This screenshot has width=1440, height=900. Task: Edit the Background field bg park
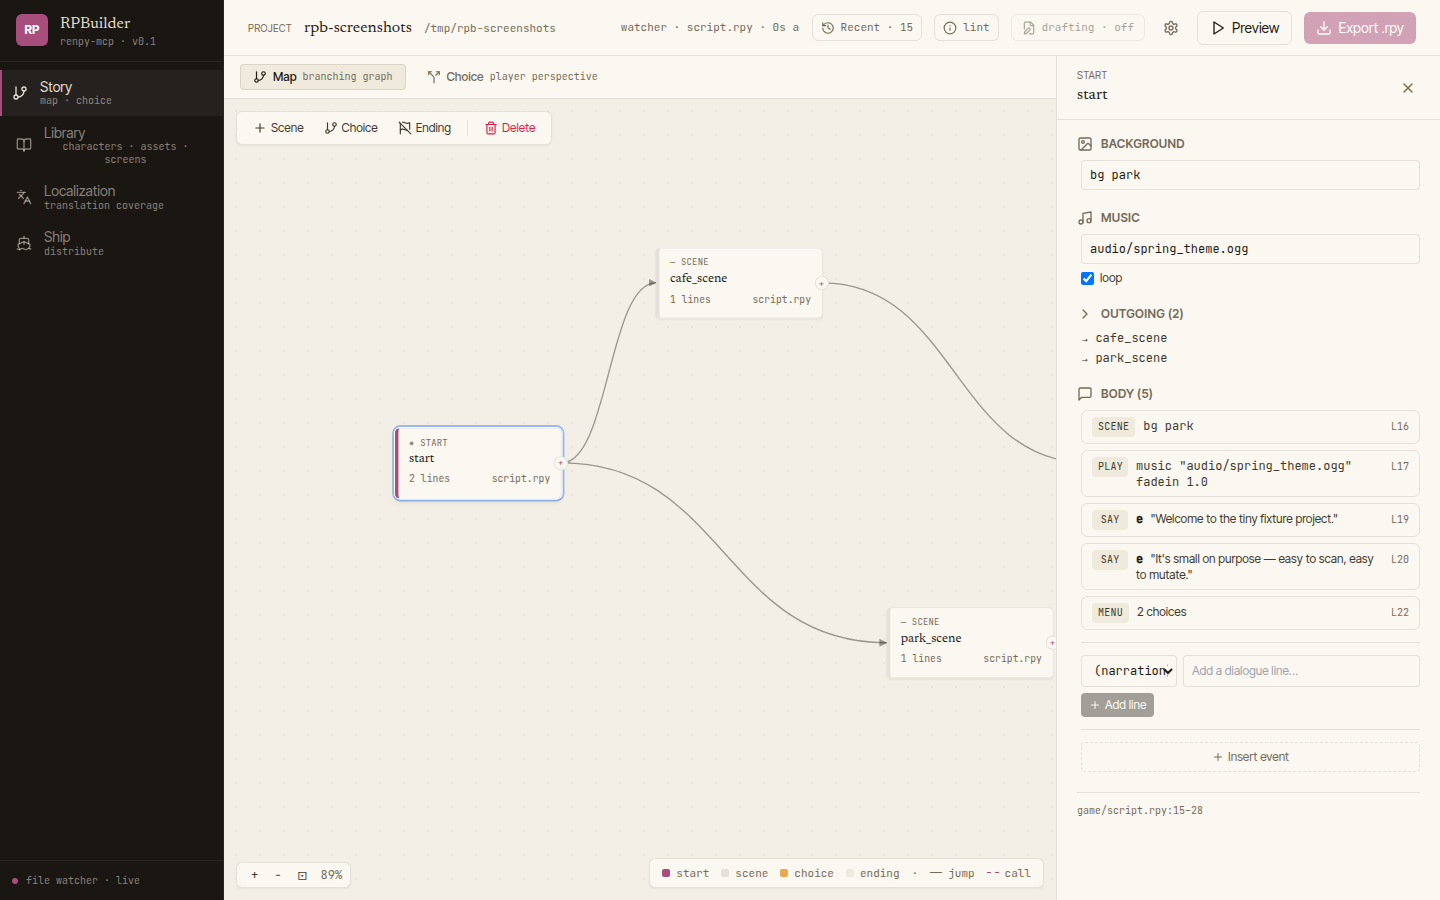1250,175
